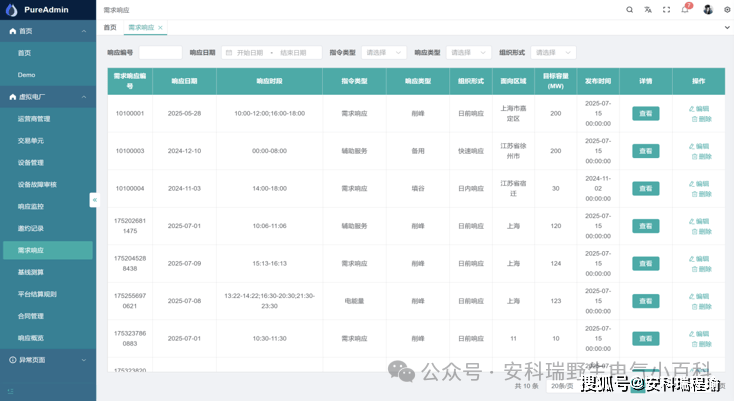Delete the row with time 10:30-11:30
The width and height of the screenshot is (735, 401).
(702, 344)
